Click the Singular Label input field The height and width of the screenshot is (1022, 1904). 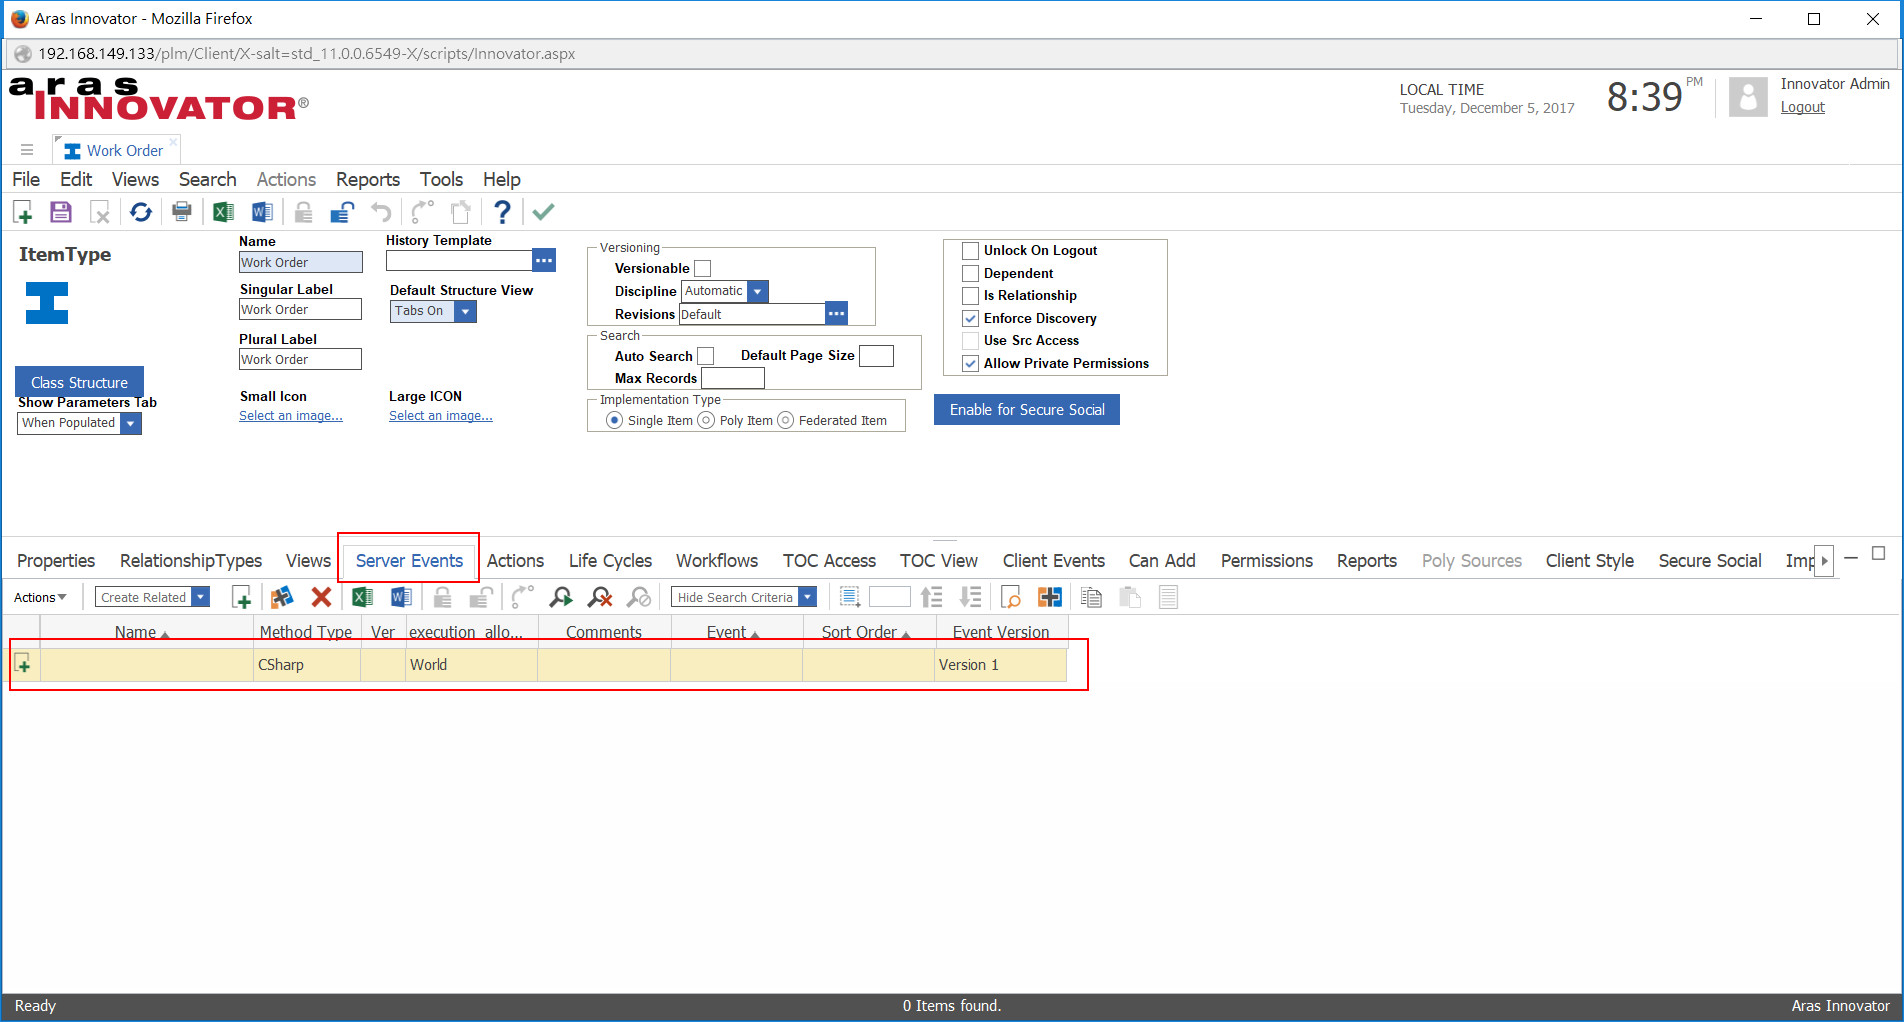click(300, 310)
